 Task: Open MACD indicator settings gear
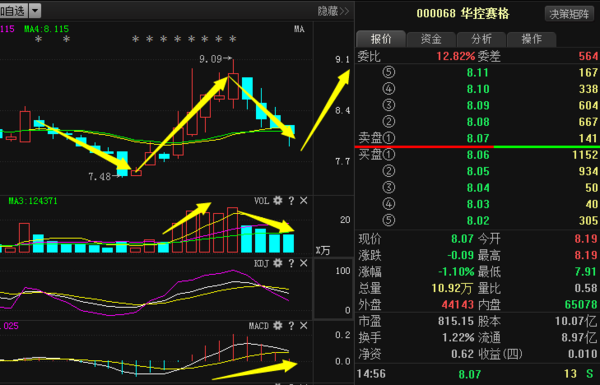click(x=277, y=326)
